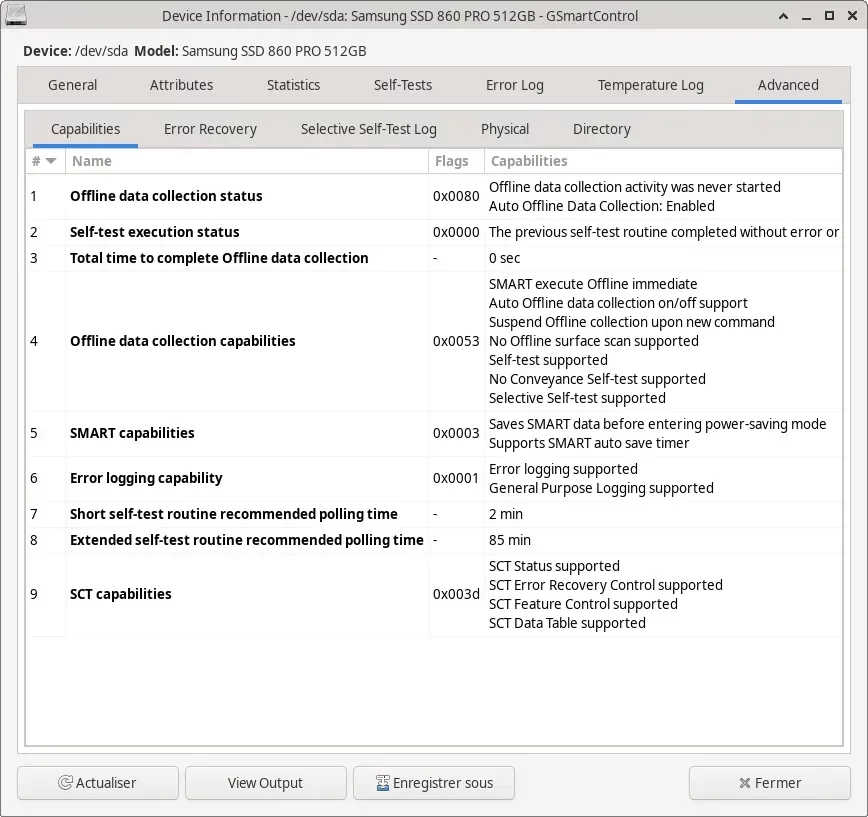Click 'SCT Feature Control supported' text
This screenshot has height=817, width=868.
coord(583,604)
